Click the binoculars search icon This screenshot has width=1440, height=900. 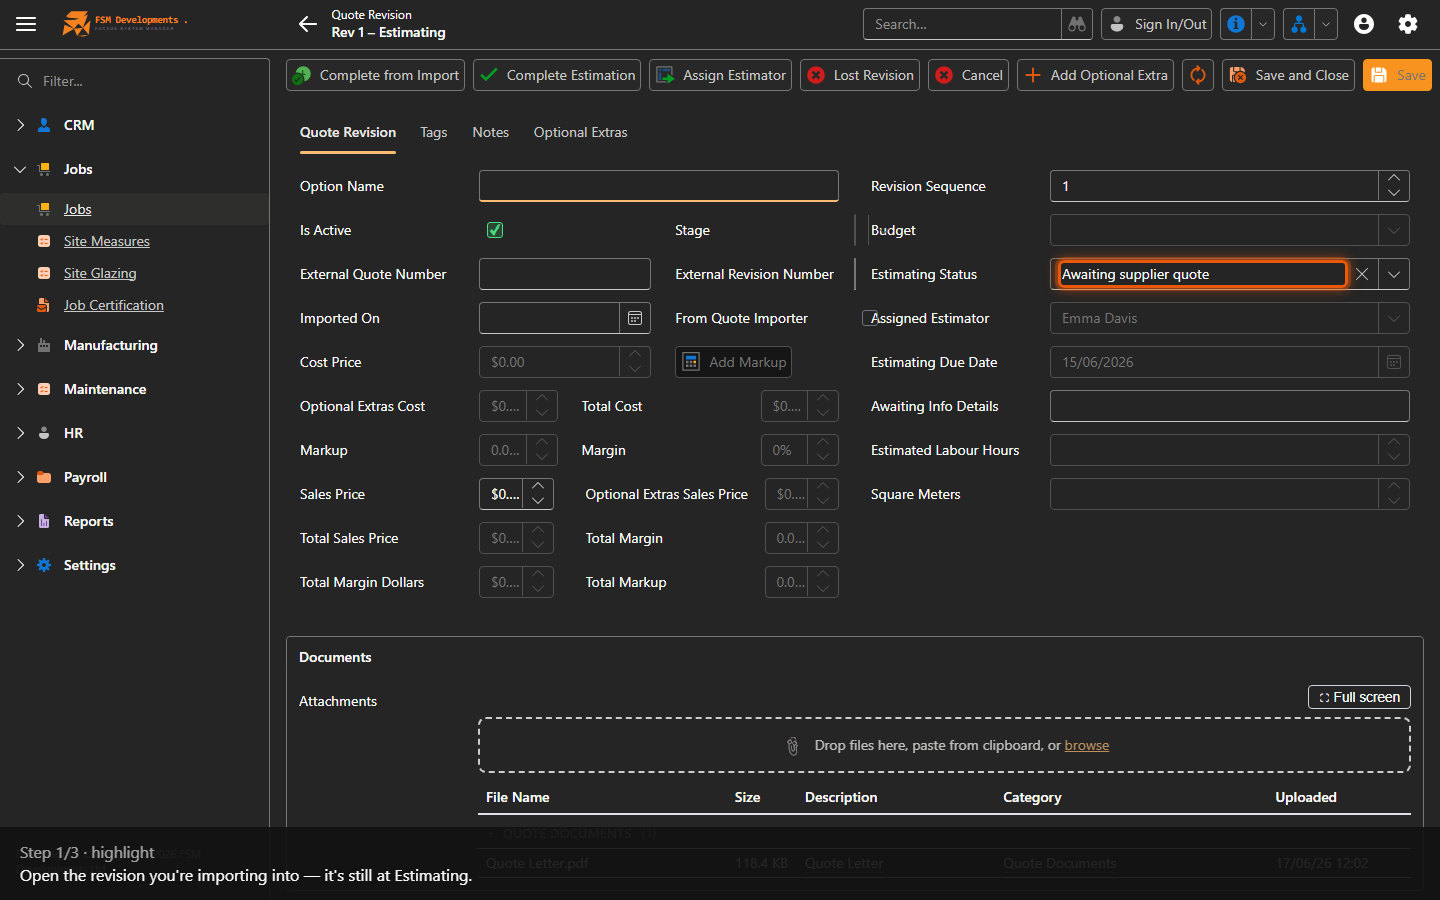point(1077,24)
